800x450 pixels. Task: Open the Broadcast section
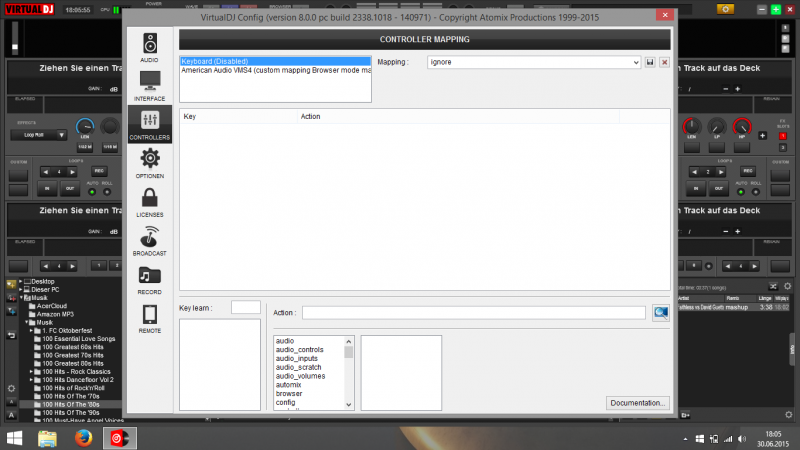tap(149, 241)
